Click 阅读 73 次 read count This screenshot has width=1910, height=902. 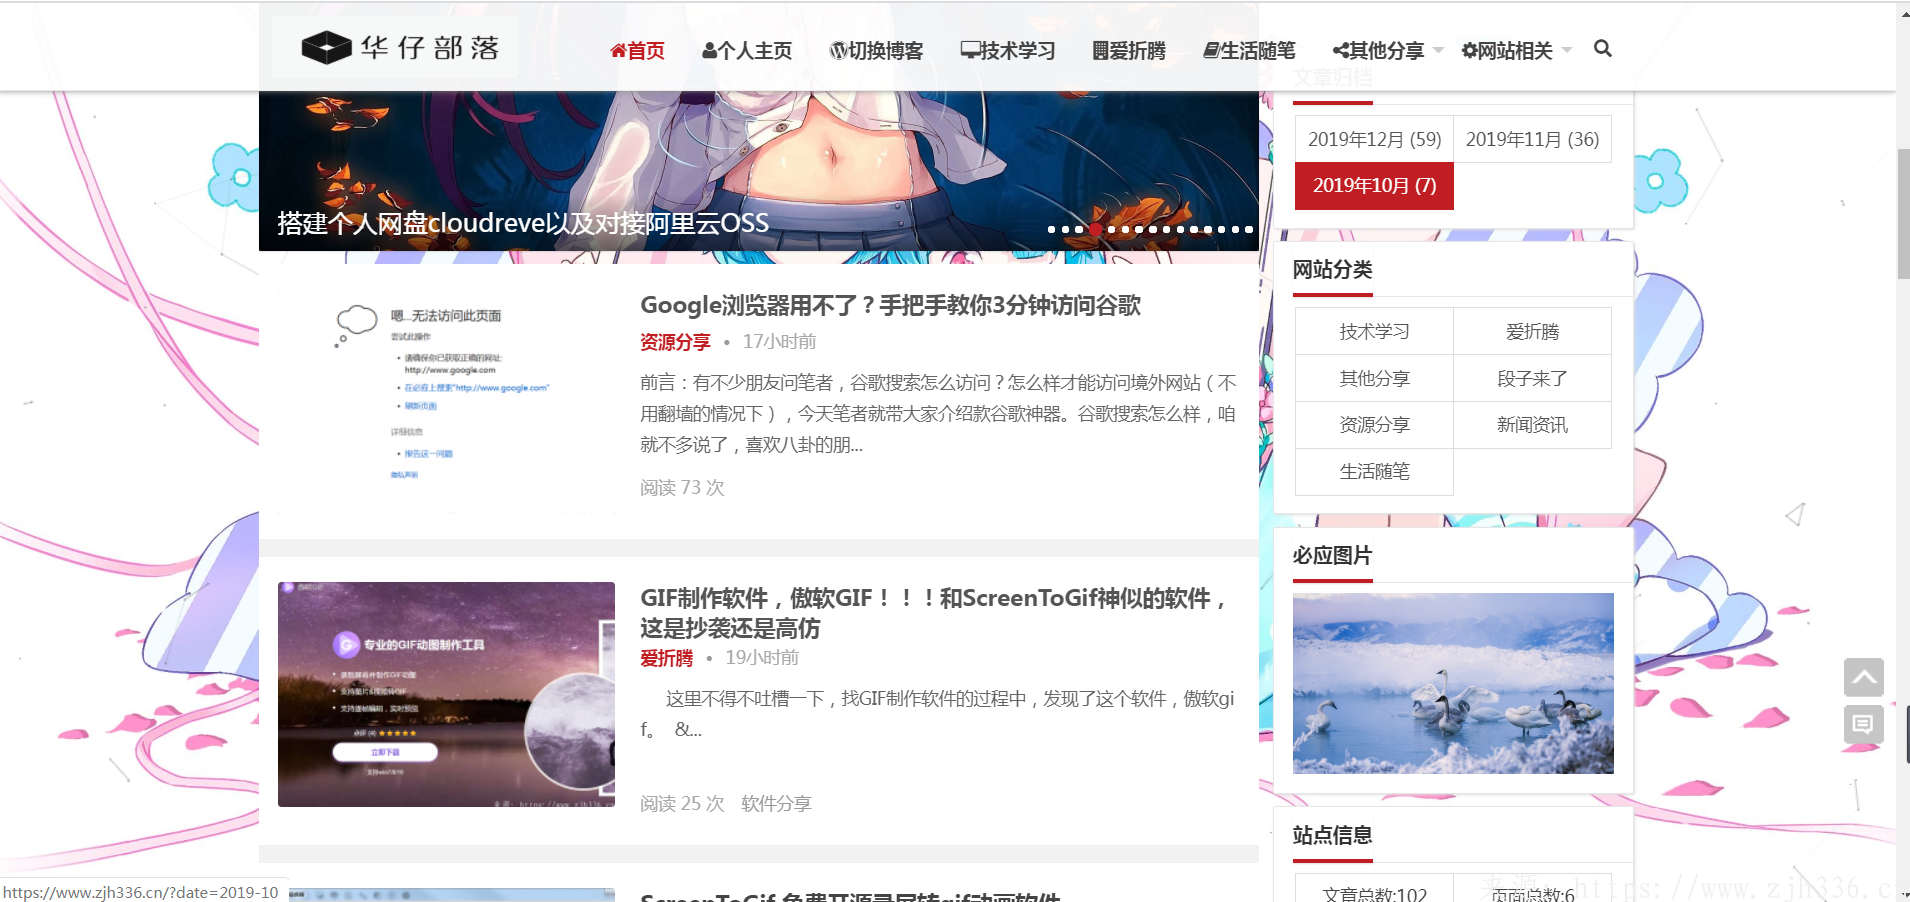pos(682,488)
